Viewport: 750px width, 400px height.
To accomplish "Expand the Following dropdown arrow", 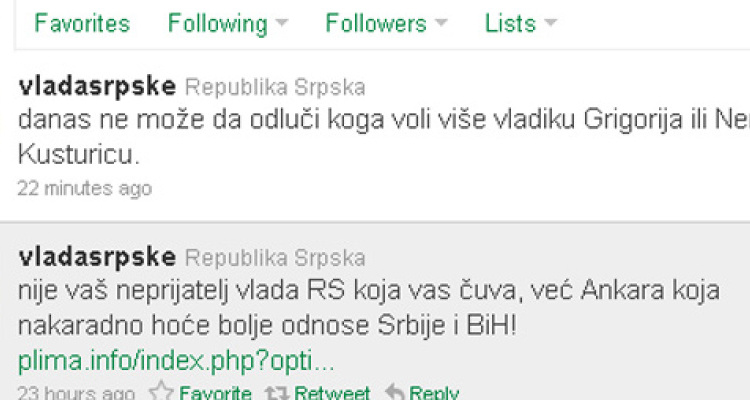I will point(282,22).
